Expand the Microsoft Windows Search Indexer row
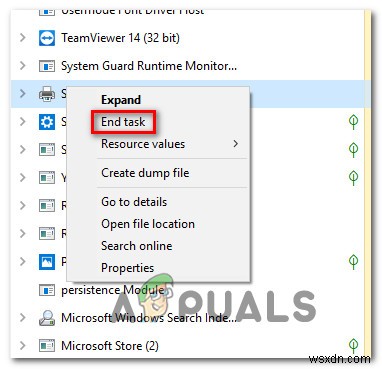 point(22,318)
